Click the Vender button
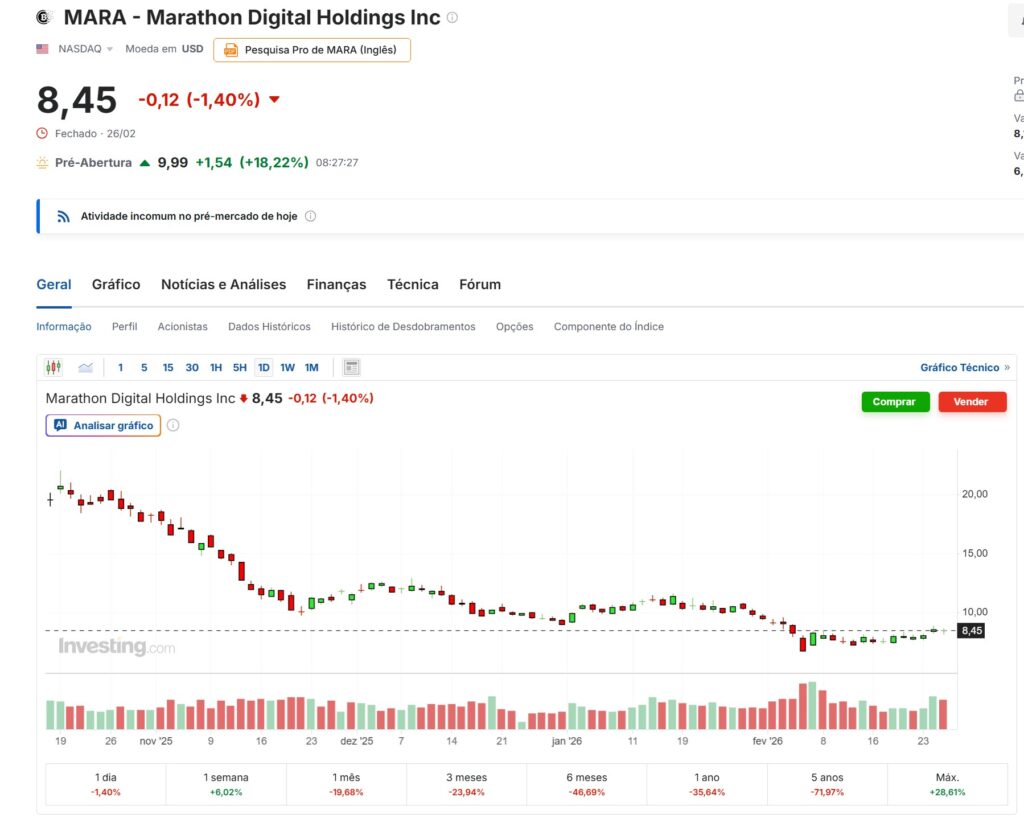The height and width of the screenshot is (822, 1024). click(x=972, y=402)
